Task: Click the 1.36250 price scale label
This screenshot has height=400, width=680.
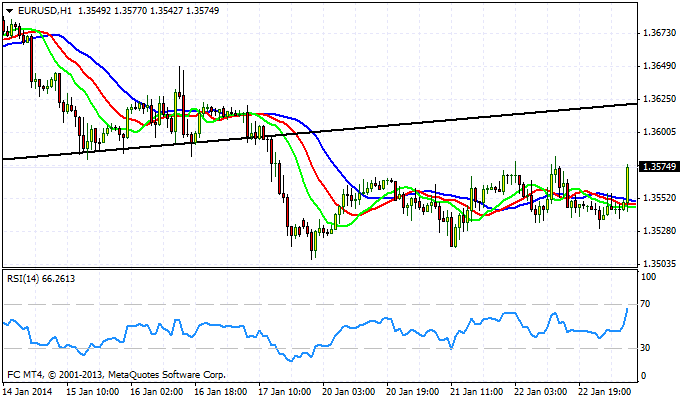Action: pyautogui.click(x=660, y=99)
